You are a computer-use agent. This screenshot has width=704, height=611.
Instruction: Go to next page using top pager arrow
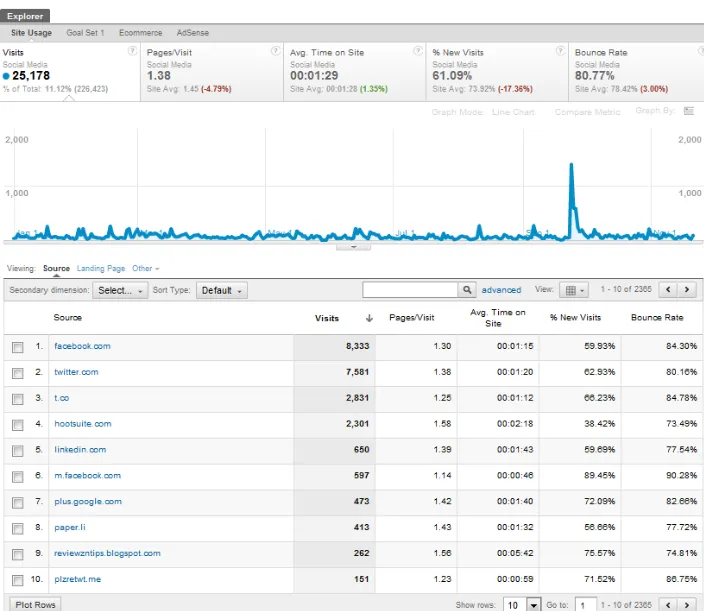(x=687, y=290)
